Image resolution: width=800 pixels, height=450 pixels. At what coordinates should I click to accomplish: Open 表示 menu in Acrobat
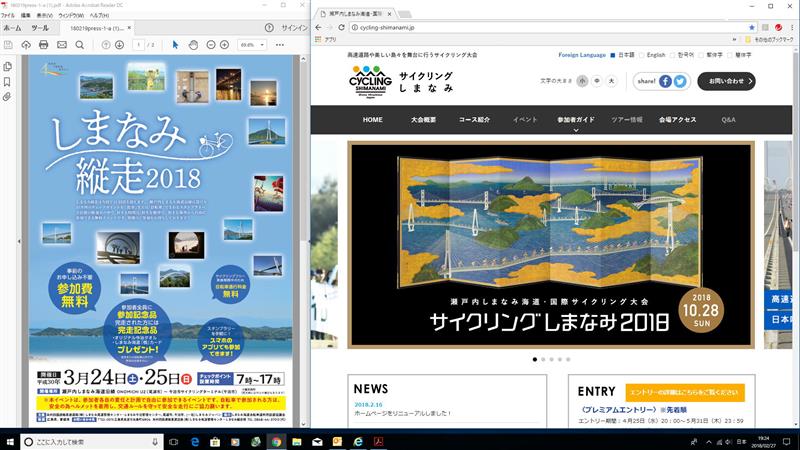(44, 16)
